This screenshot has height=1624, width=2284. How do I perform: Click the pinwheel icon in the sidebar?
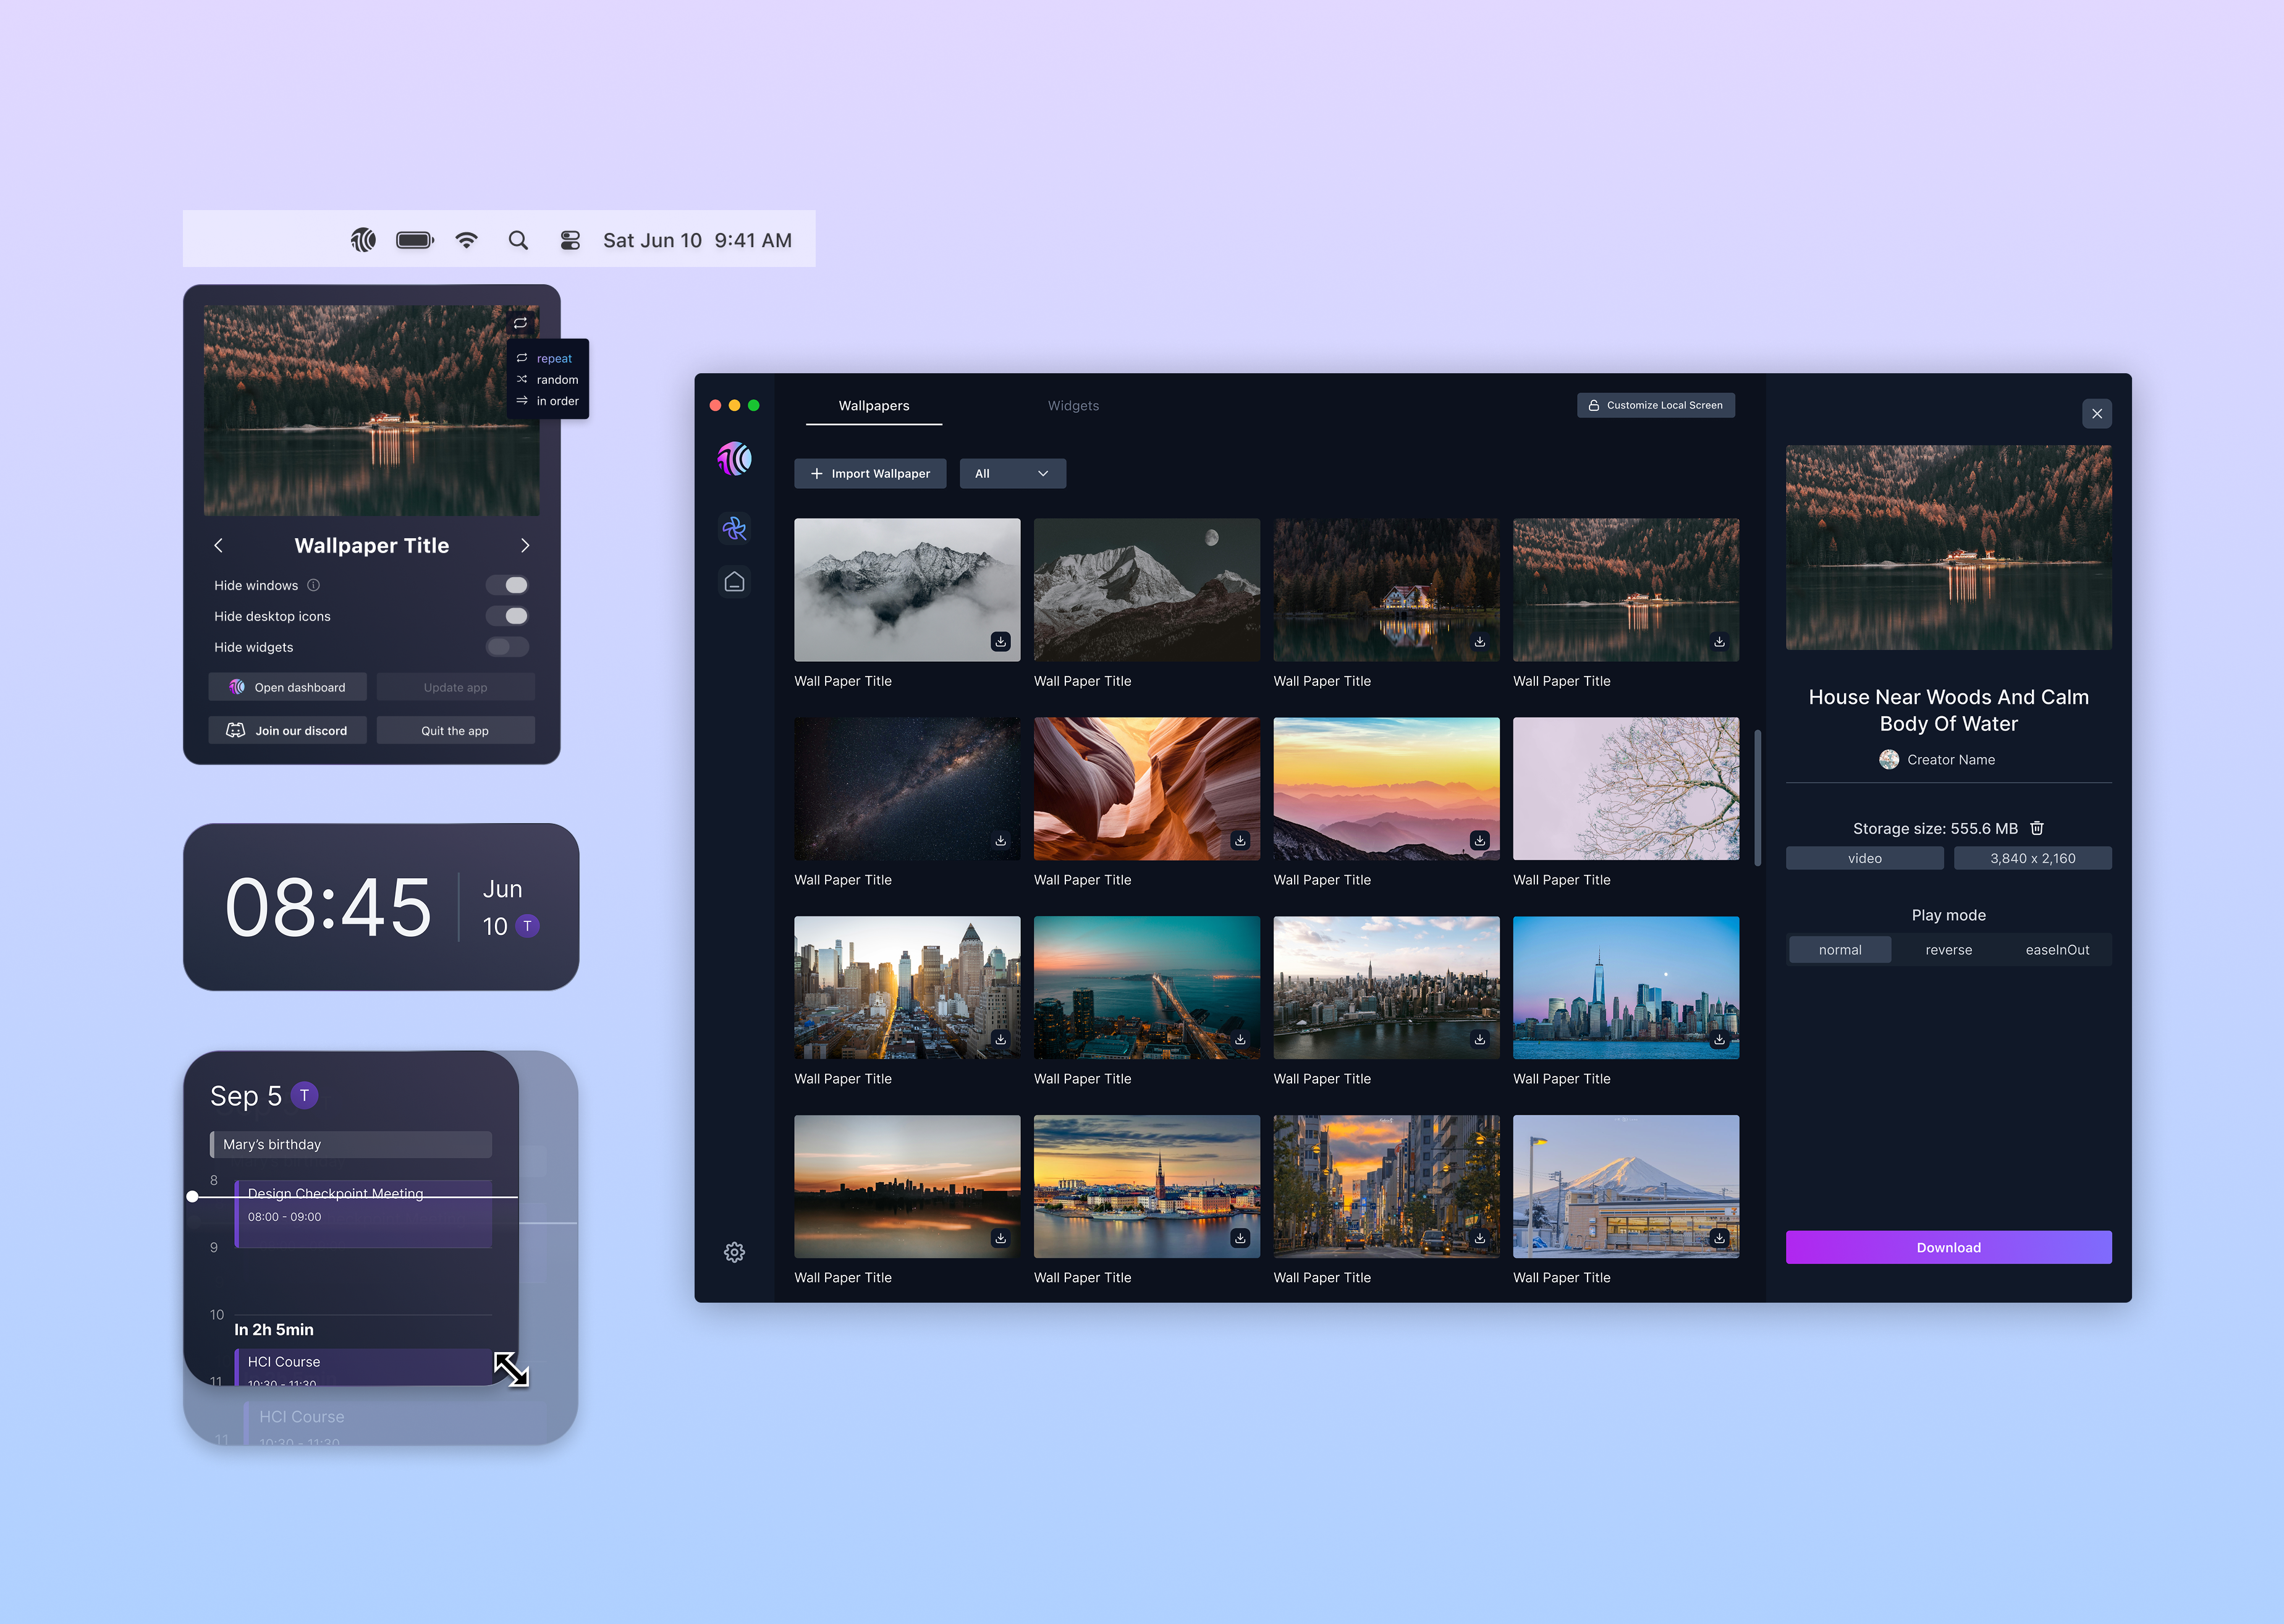coord(734,528)
